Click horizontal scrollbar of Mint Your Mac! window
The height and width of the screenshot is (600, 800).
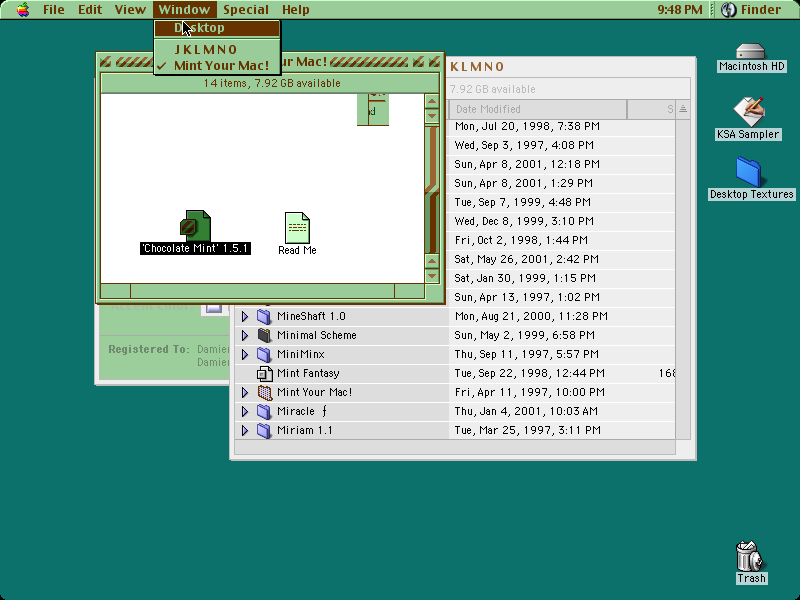262,291
